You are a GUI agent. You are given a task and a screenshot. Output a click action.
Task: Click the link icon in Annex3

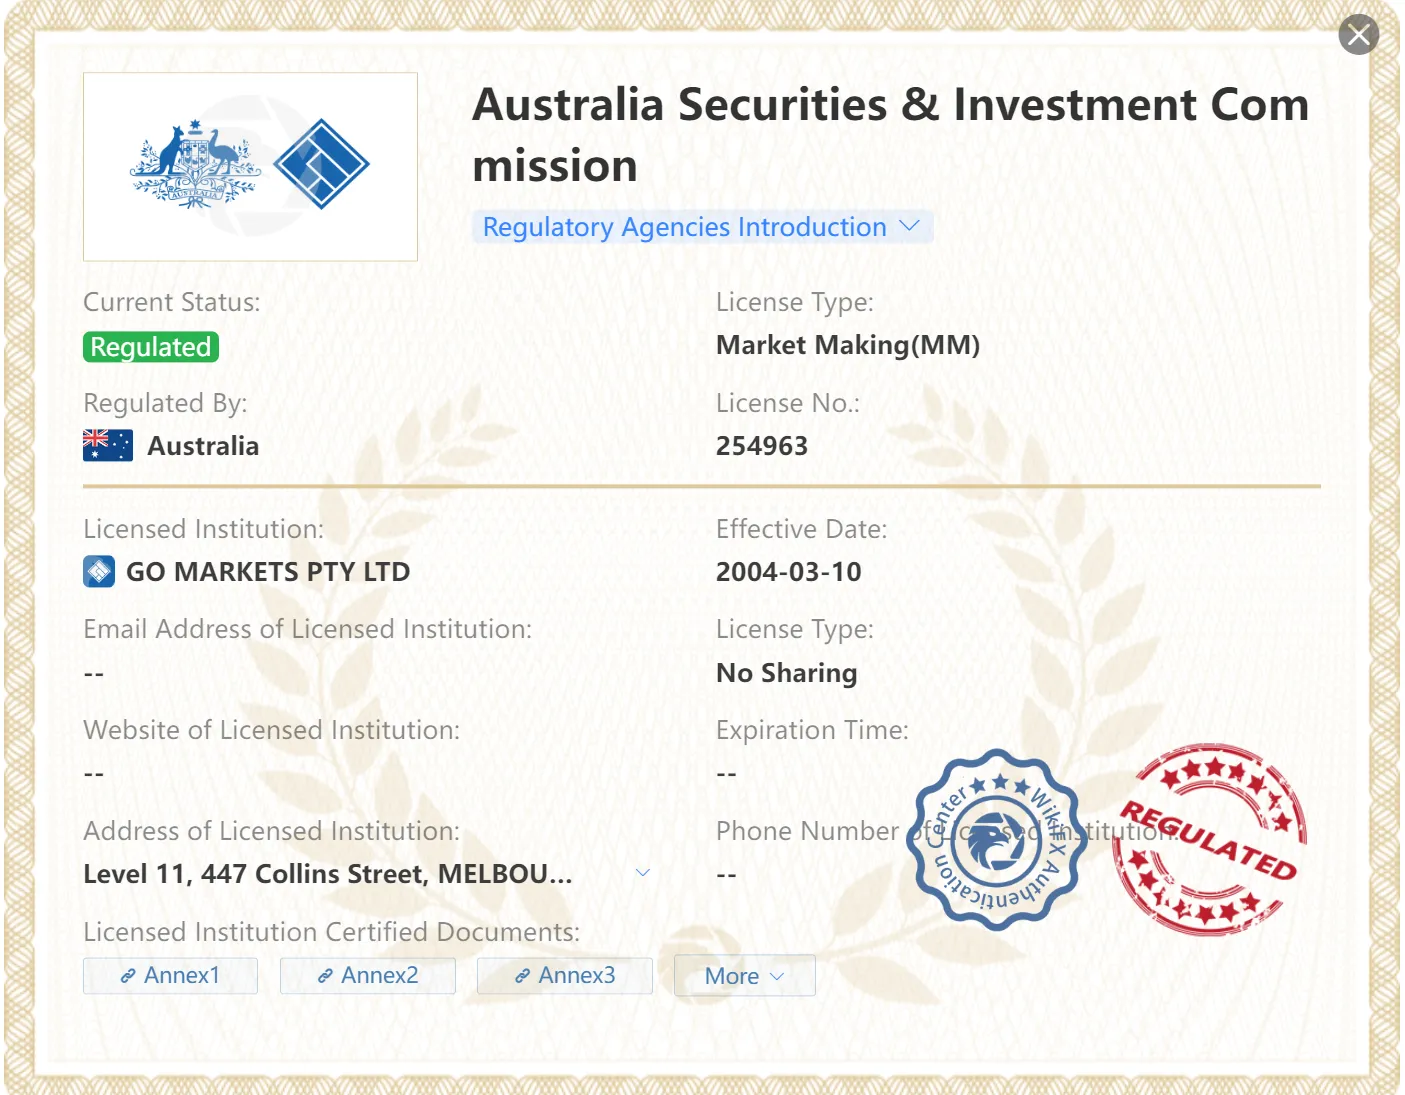coord(522,976)
